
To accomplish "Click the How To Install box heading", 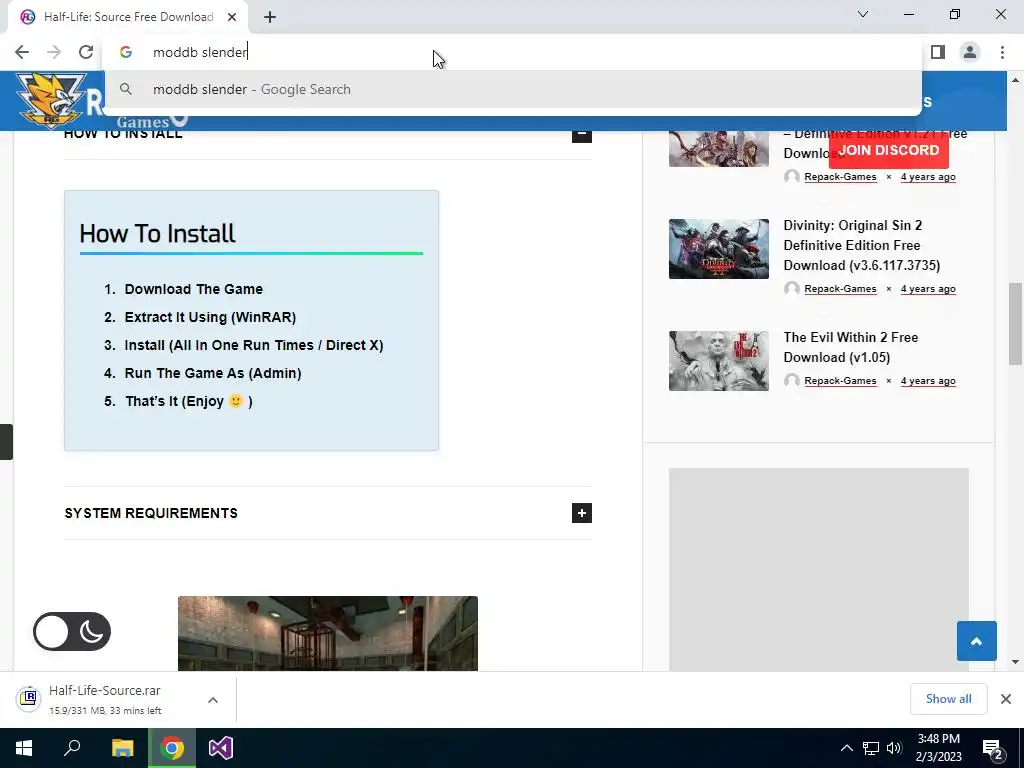I will click(x=157, y=234).
